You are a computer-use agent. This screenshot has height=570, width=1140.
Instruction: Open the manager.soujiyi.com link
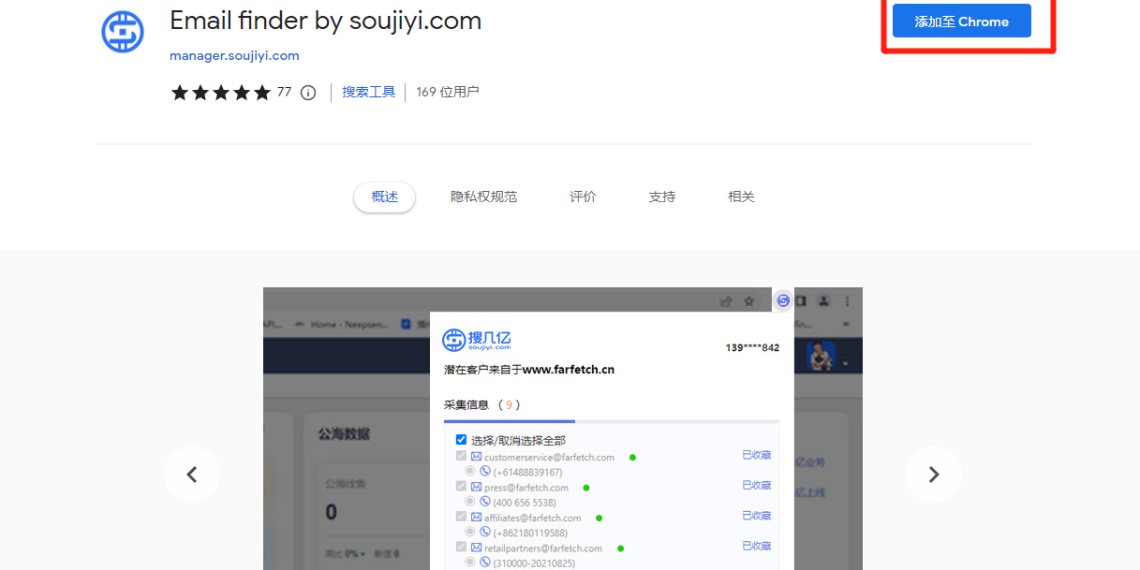point(234,56)
